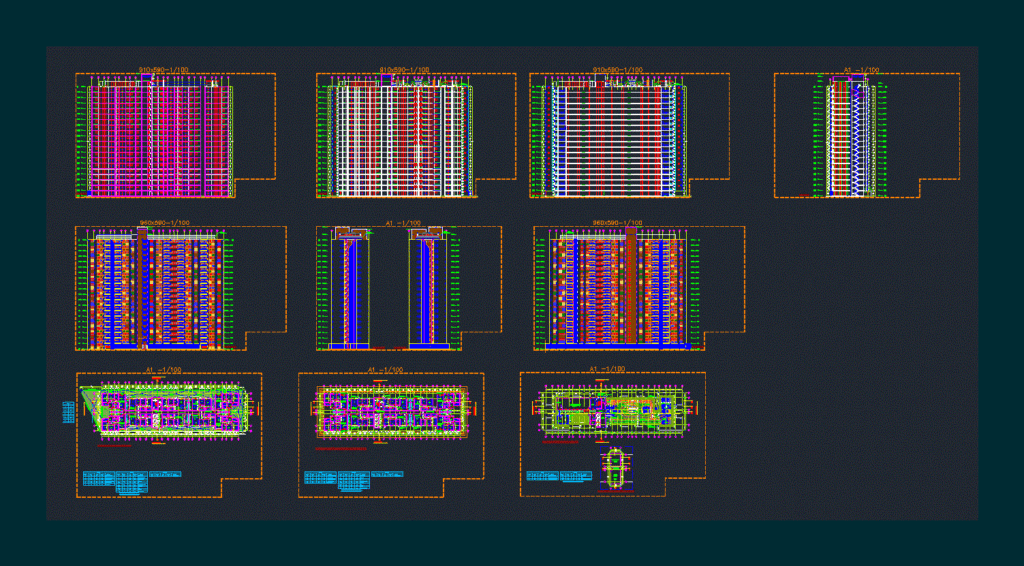Image resolution: width=1024 pixels, height=566 pixels.
Task: Click the '910x590-1/100' label above magenta elevation
Action: tap(163, 71)
